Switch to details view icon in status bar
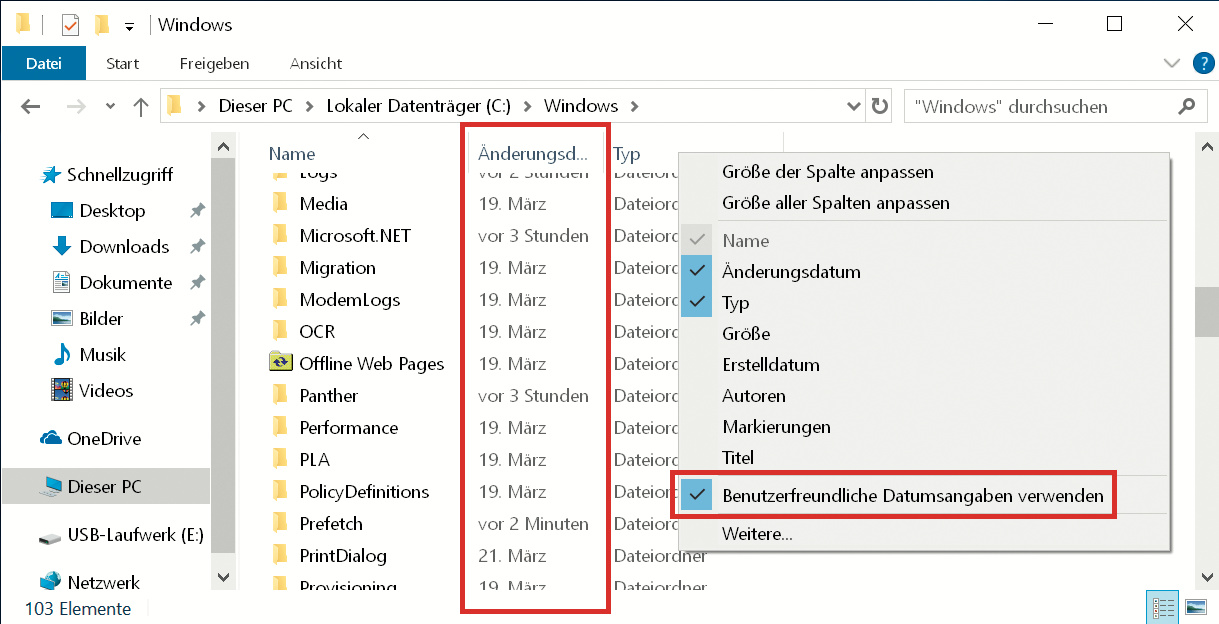Viewport: 1219px width, 624px height. click(1161, 607)
